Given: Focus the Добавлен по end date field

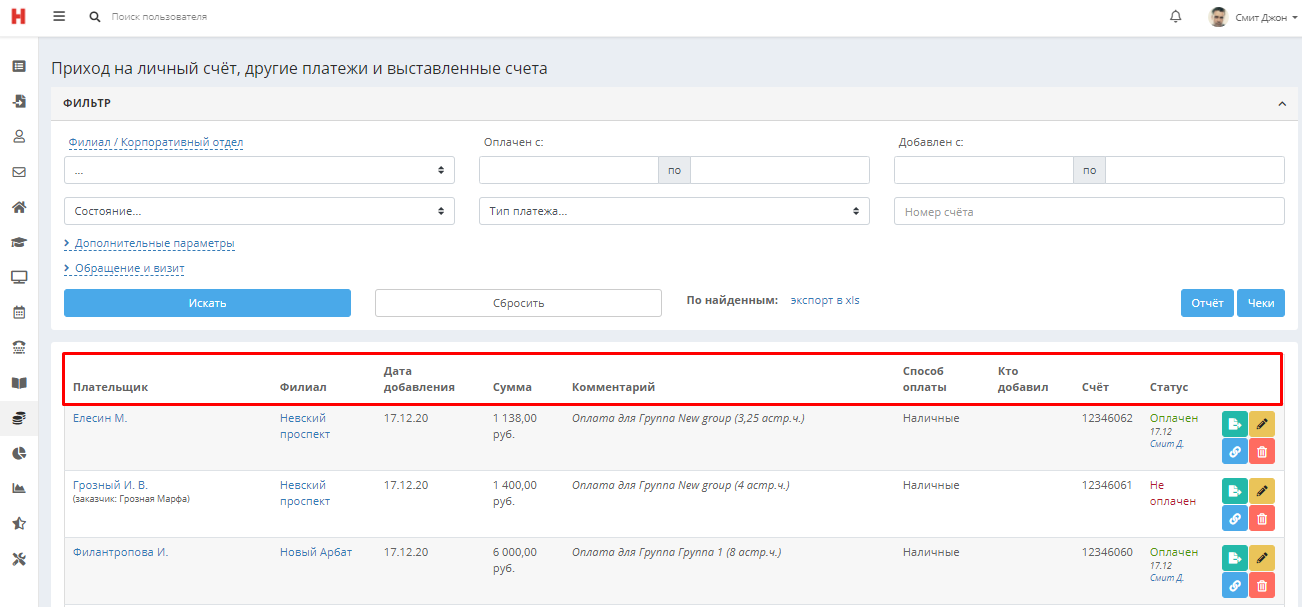Looking at the screenshot, I should 1195,170.
